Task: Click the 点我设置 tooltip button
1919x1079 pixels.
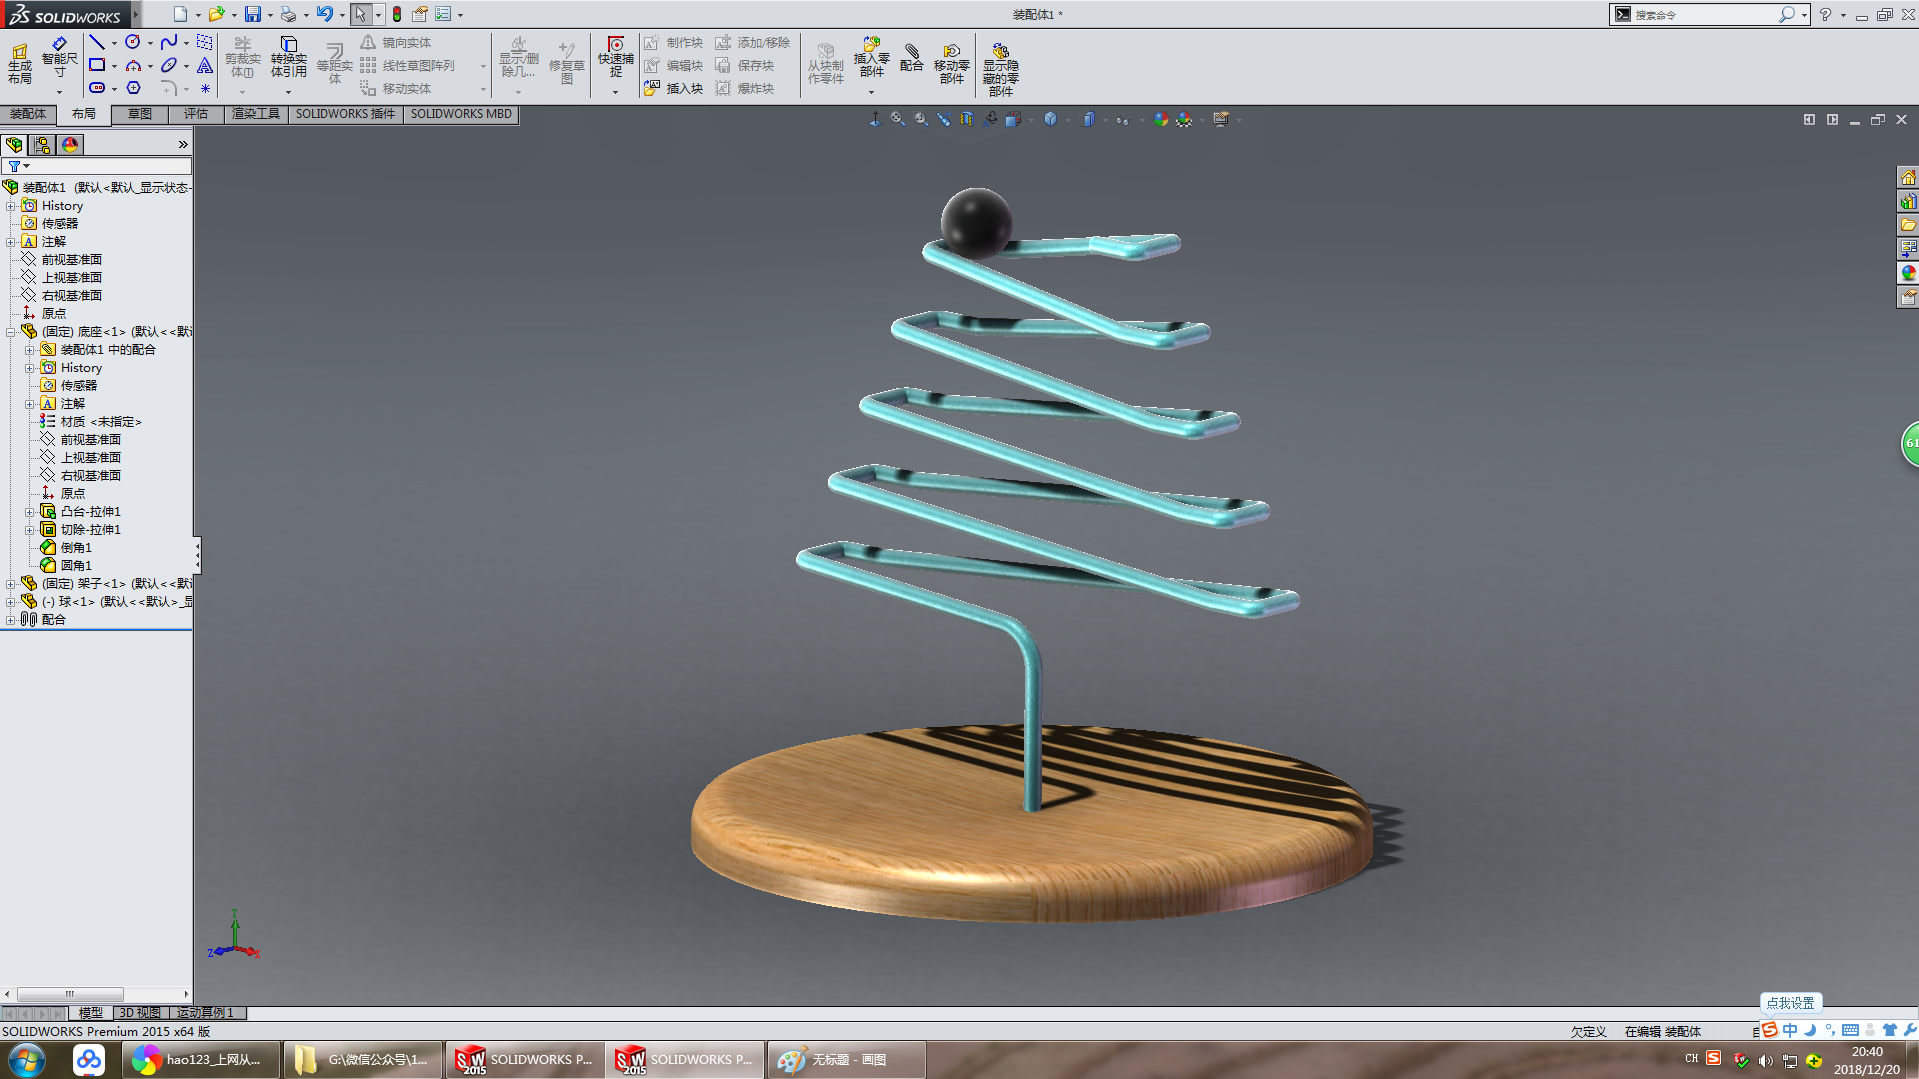Action: 1790,1003
